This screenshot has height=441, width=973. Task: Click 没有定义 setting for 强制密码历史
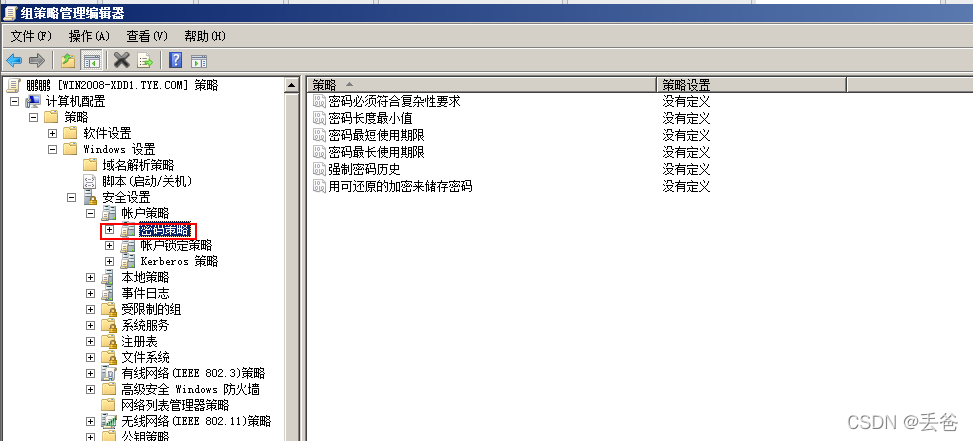pos(686,169)
